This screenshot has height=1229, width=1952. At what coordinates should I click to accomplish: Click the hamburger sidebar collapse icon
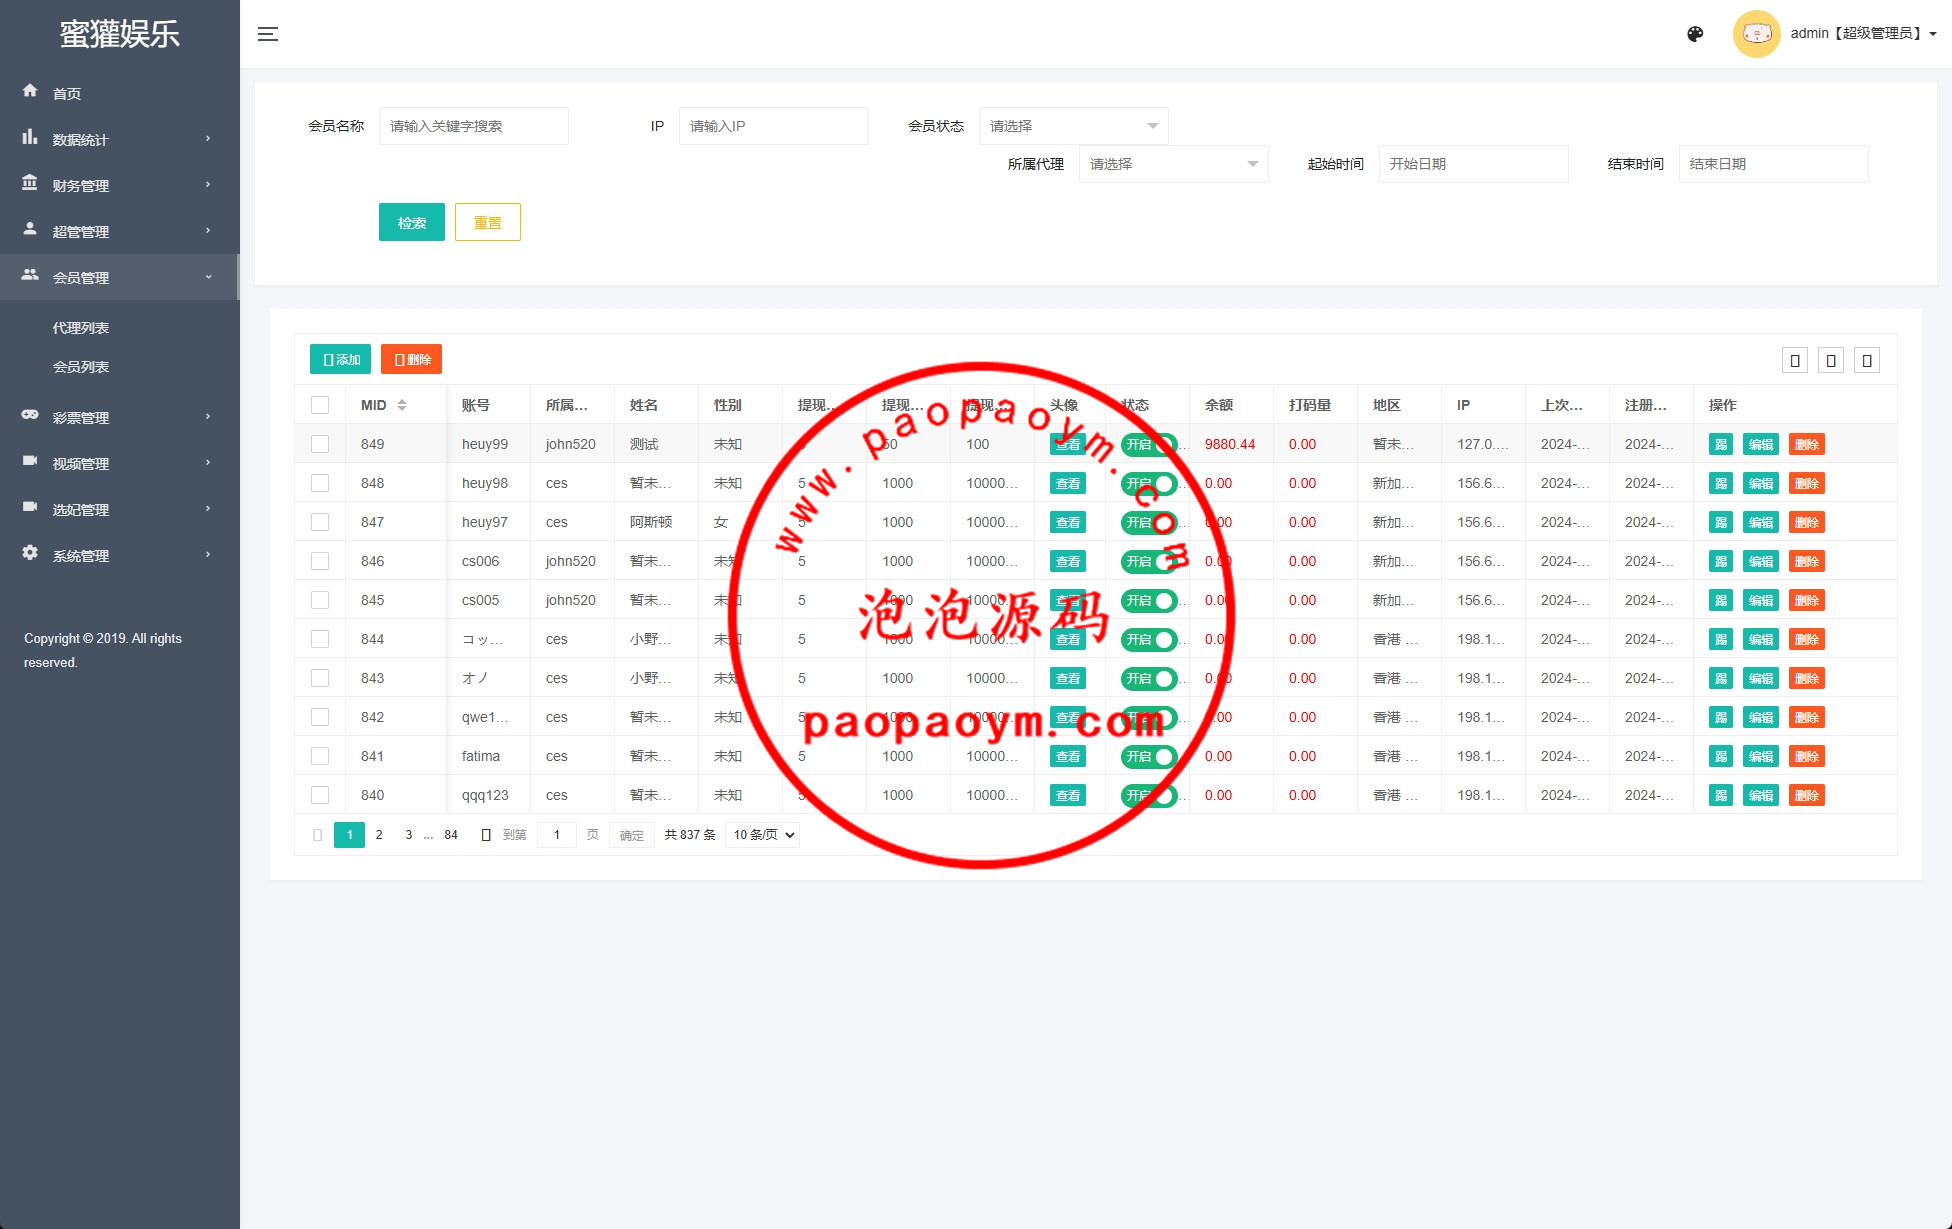click(x=268, y=34)
